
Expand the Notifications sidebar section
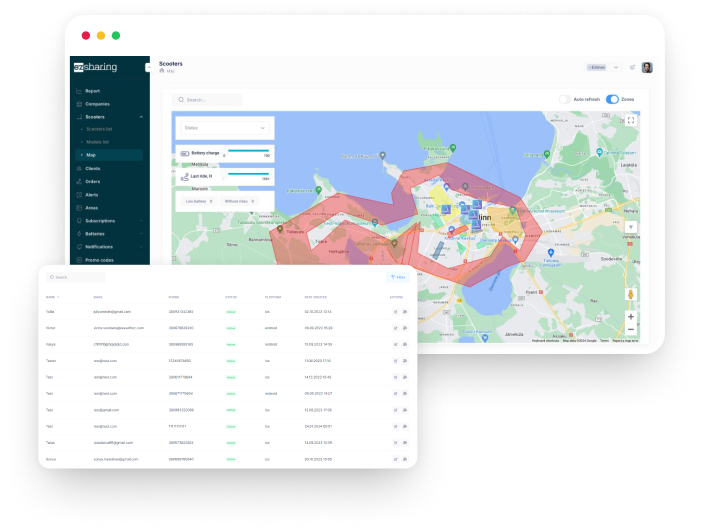pyautogui.click(x=141, y=247)
